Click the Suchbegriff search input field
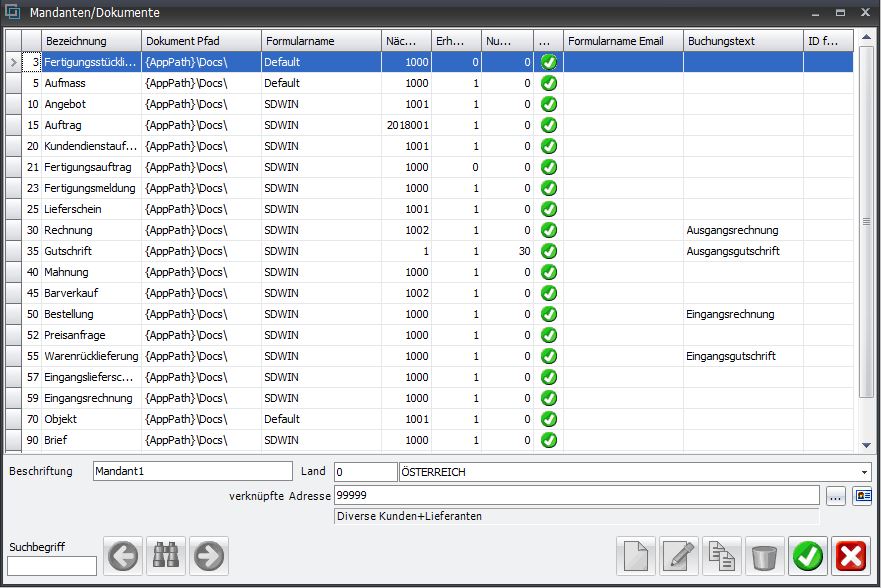This screenshot has width=881, height=588. point(52,566)
